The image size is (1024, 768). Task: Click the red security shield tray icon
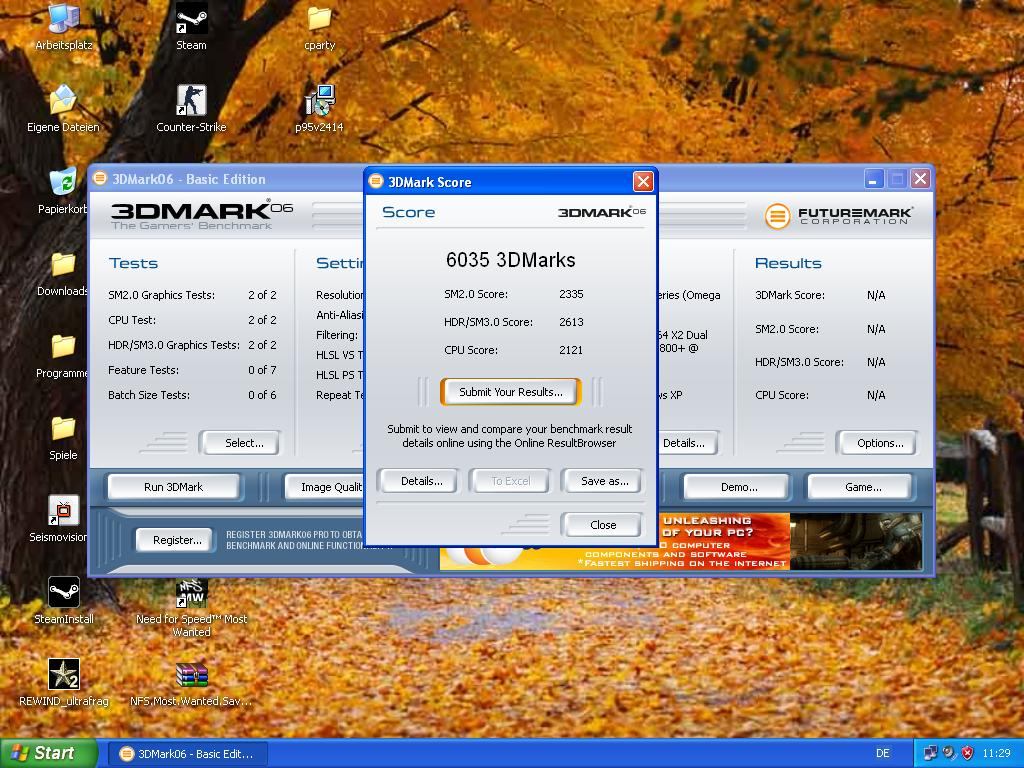pyautogui.click(x=968, y=753)
